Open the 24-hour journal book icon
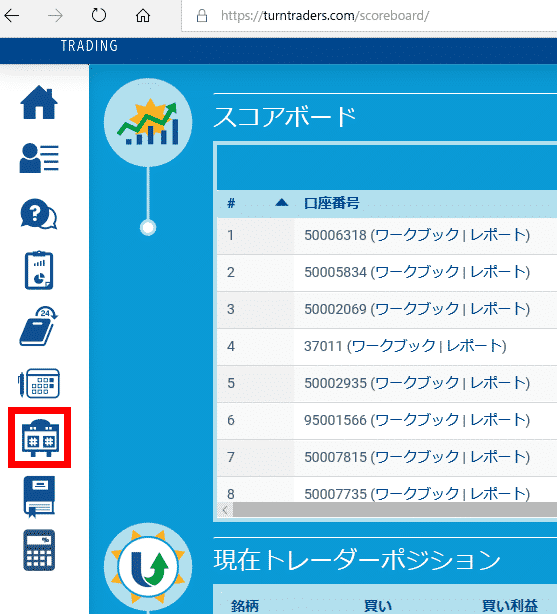Screen dimensions: 557x614 pyautogui.click(x=39, y=326)
